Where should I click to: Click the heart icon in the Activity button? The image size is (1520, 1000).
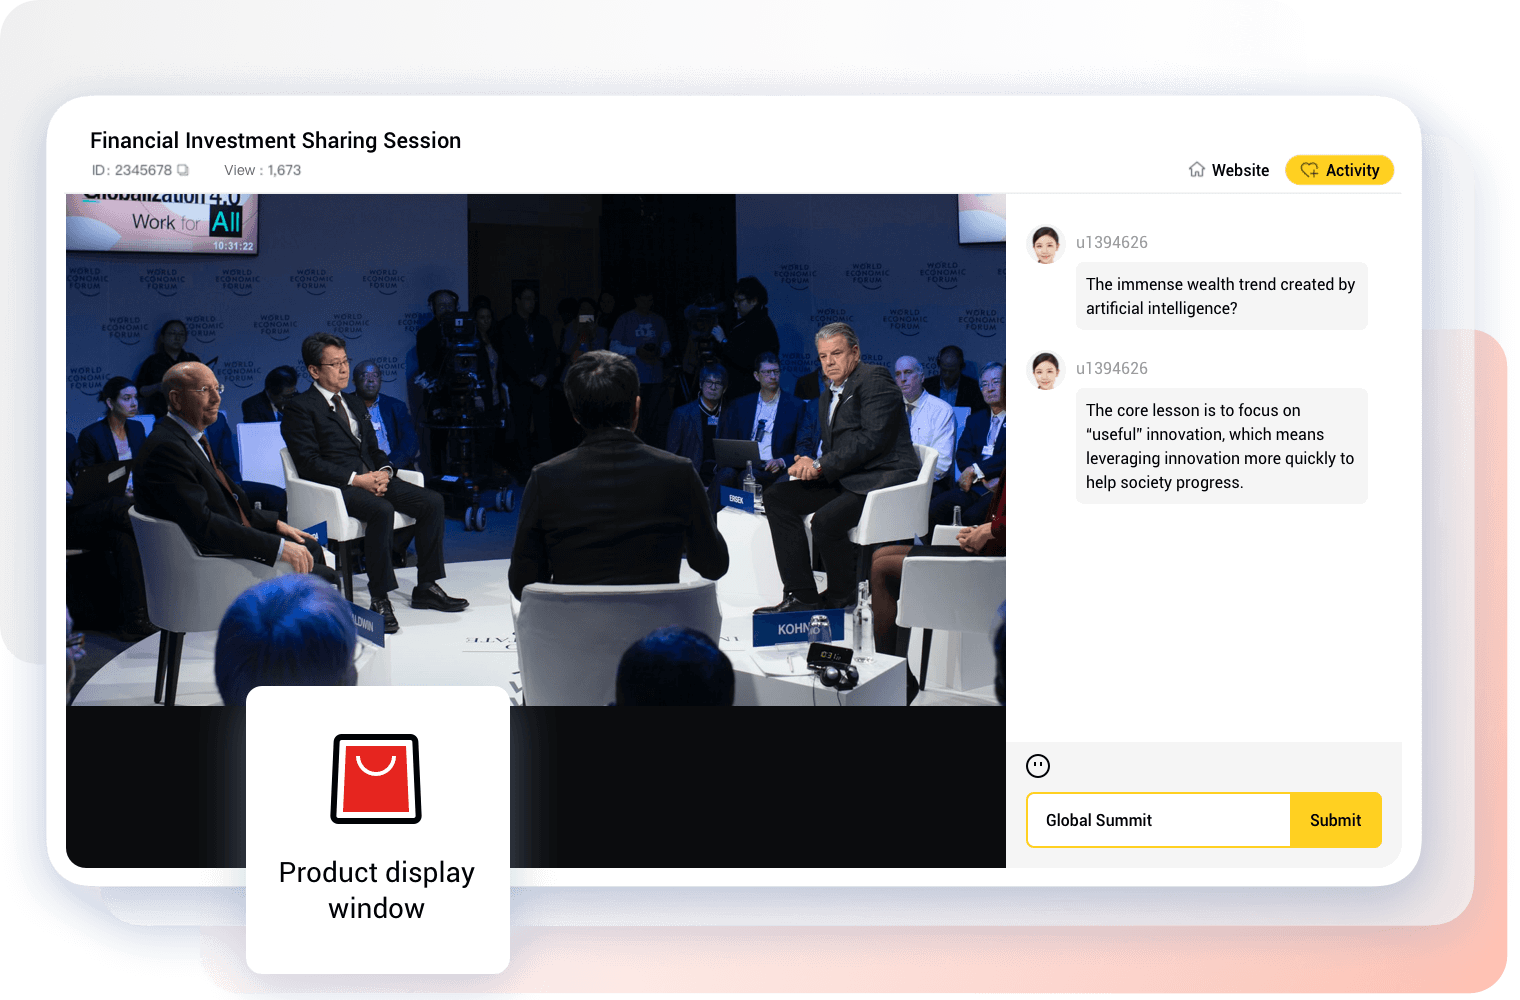tap(1309, 170)
